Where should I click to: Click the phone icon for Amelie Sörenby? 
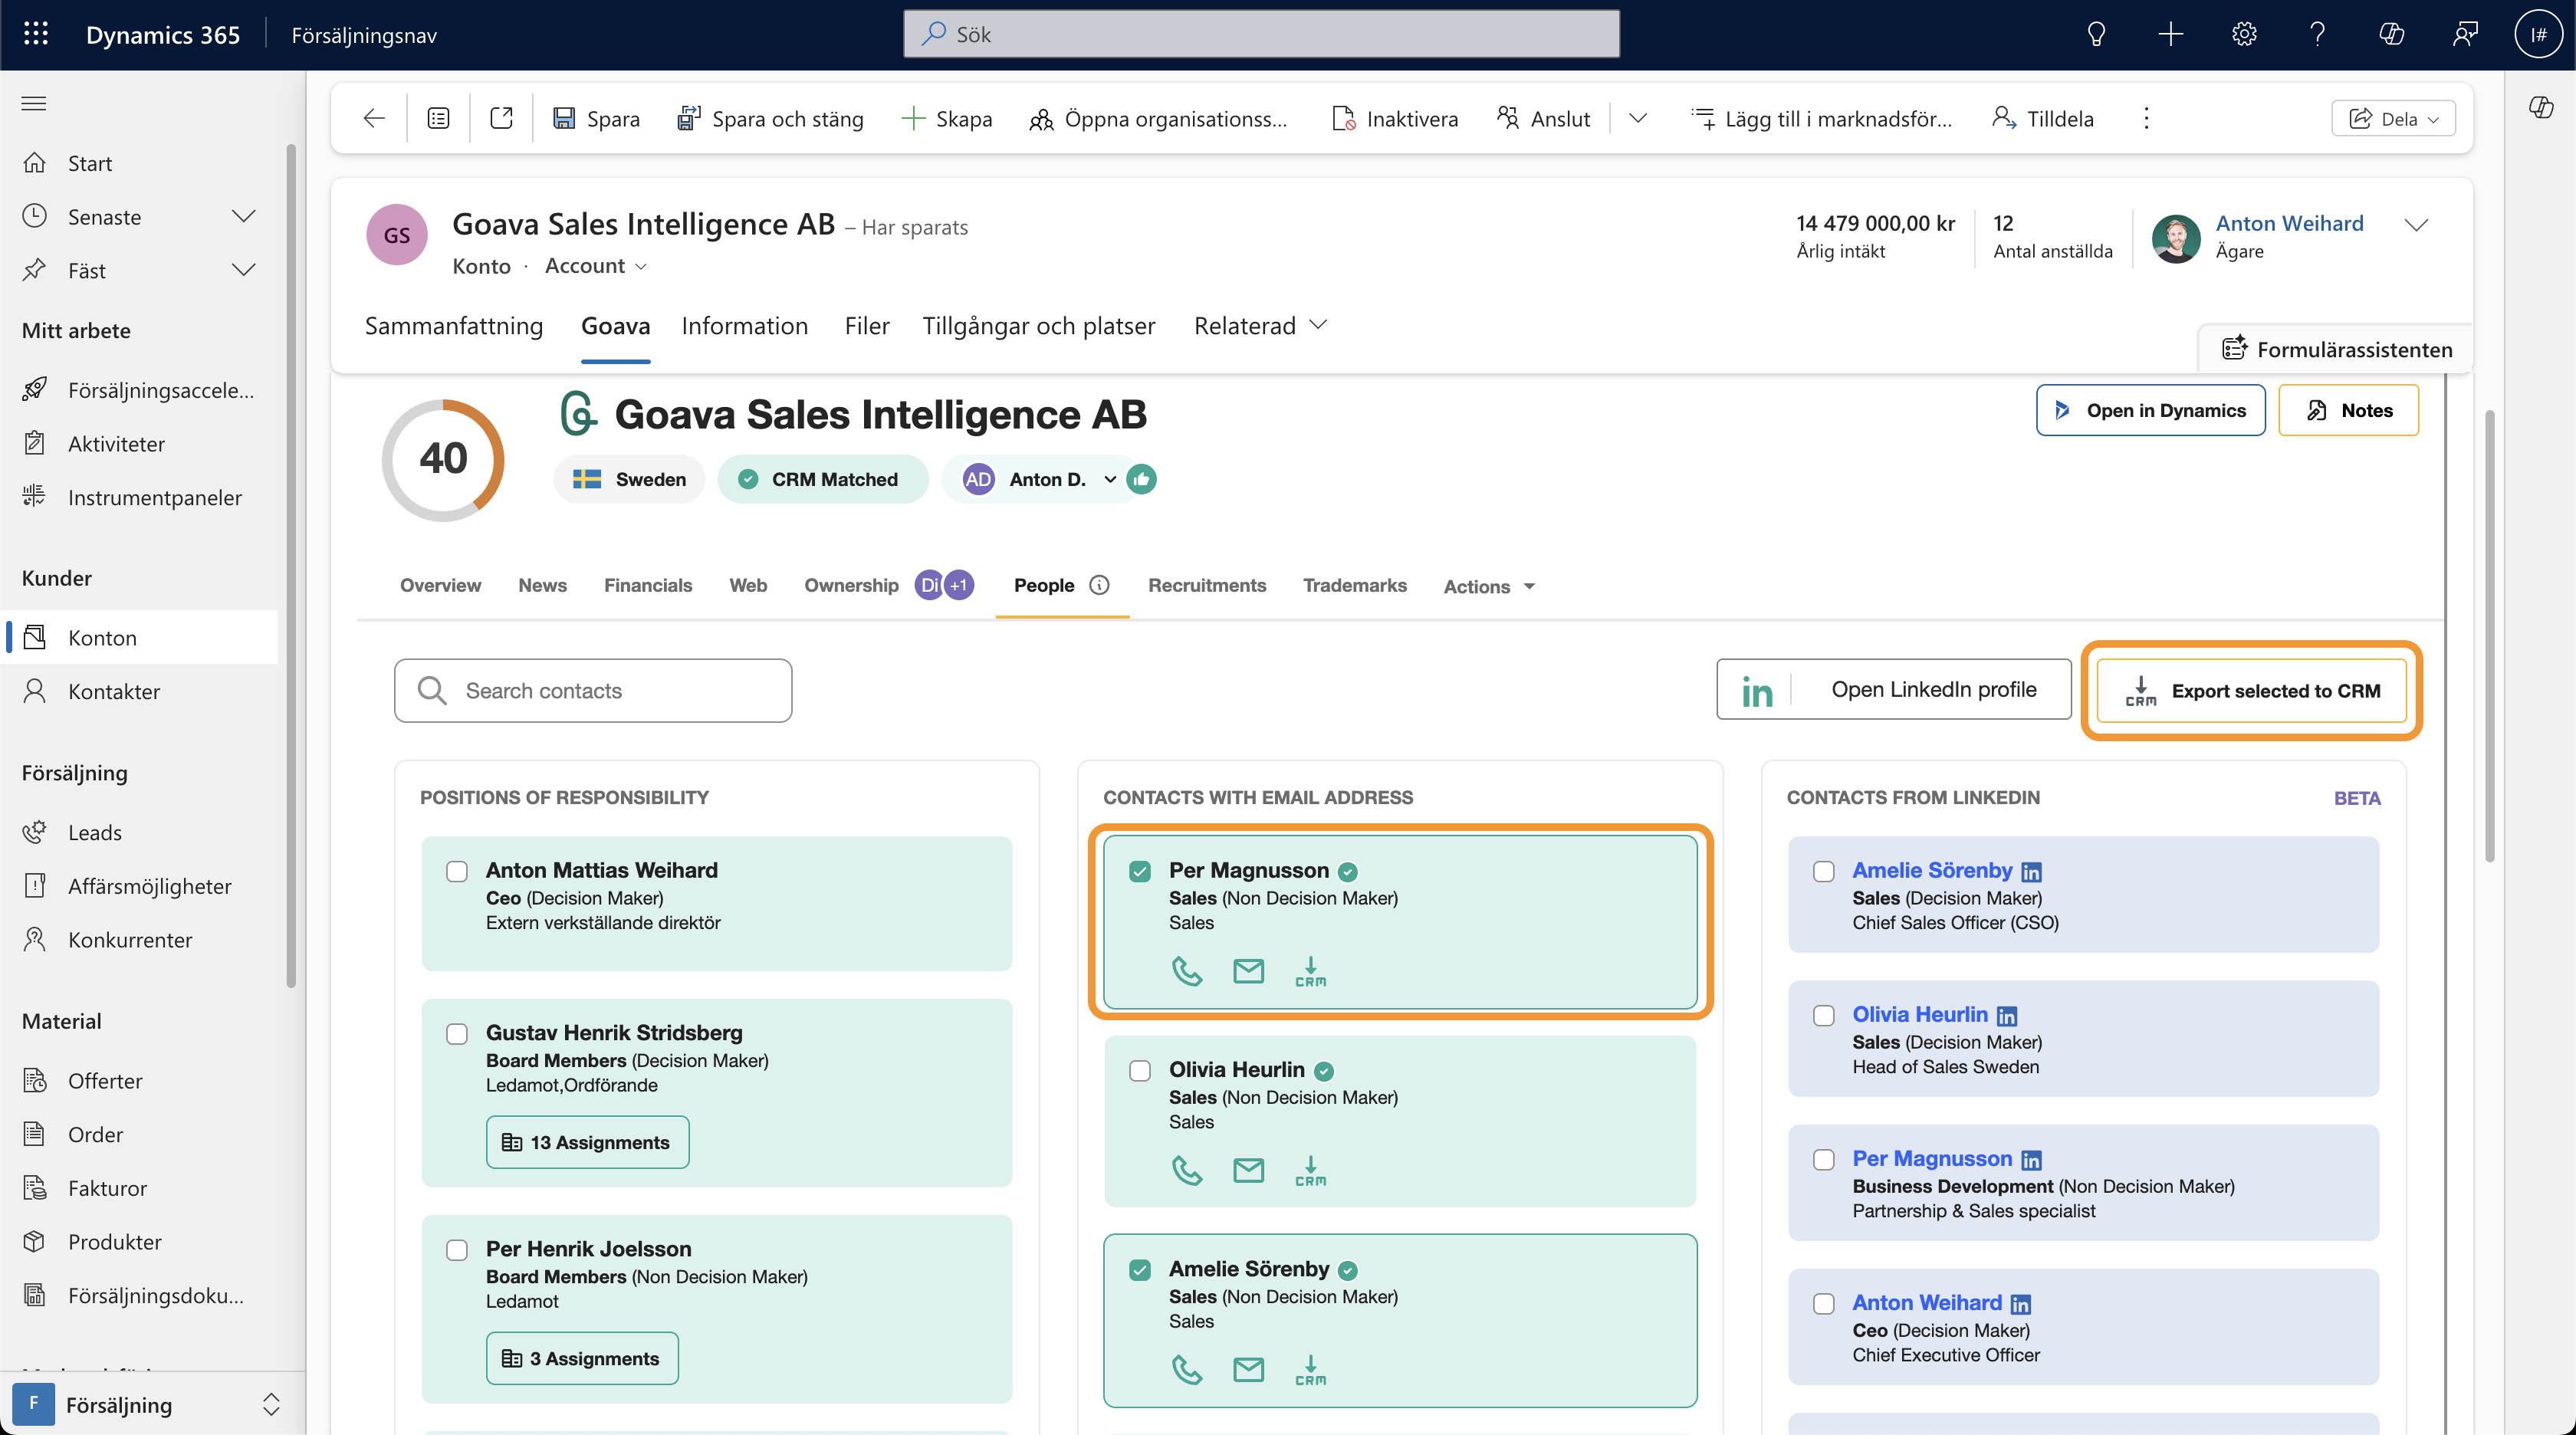pyautogui.click(x=1187, y=1369)
